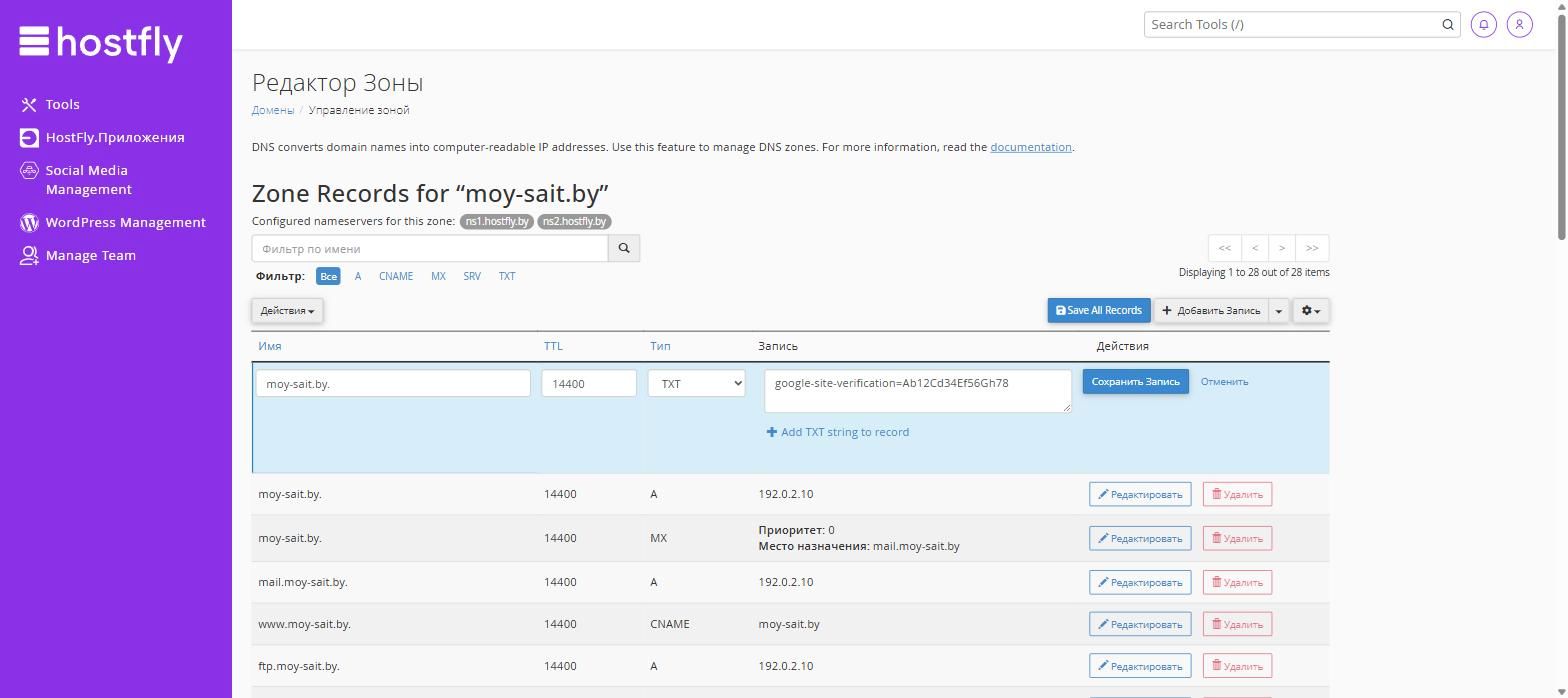Filter records by CNAME type

click(x=396, y=276)
